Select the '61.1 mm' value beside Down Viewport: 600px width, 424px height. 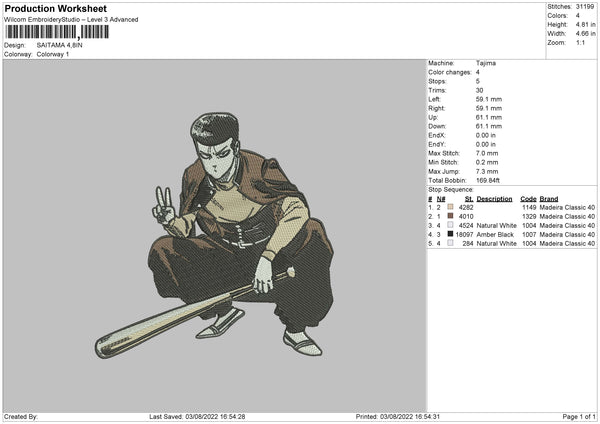[x=489, y=126]
